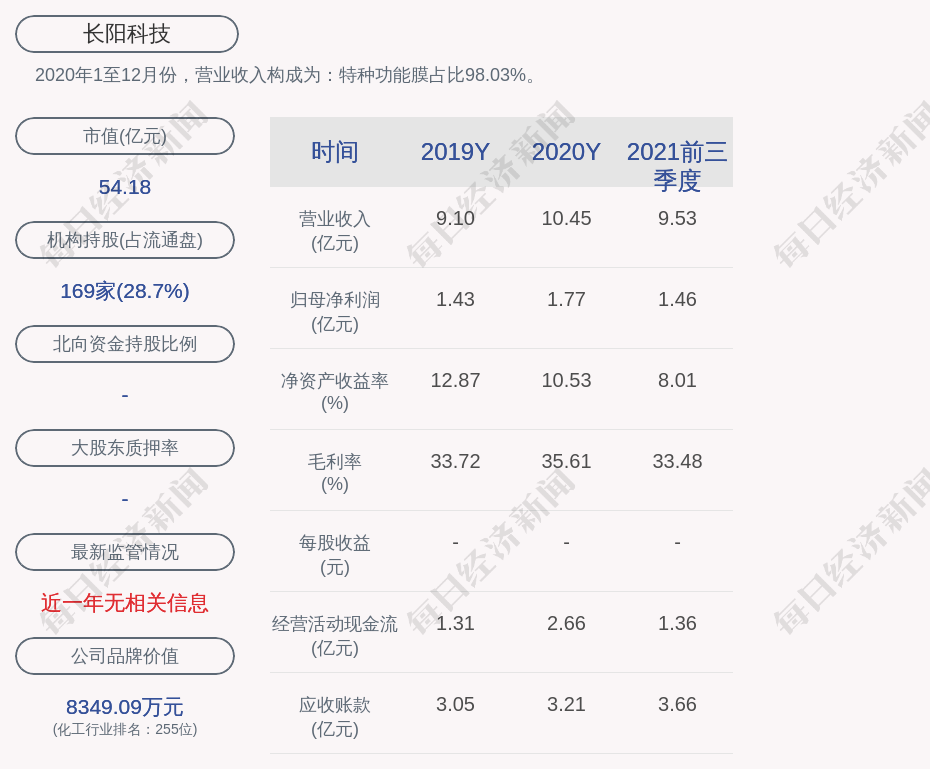Image resolution: width=930 pixels, height=769 pixels.
Task: Click the 2020Y column header
Action: [x=566, y=152]
